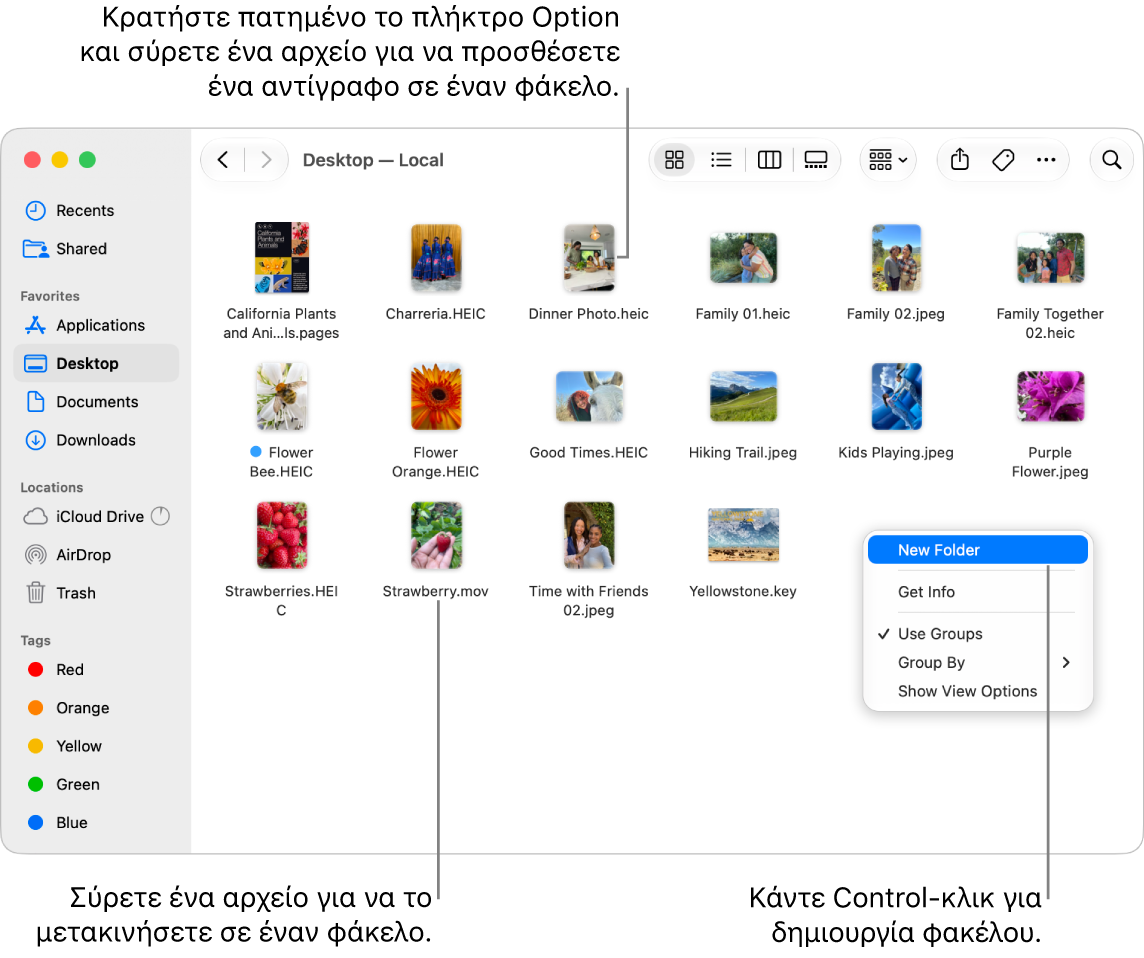This screenshot has width=1144, height=958.
Task: Expand the Group By submenu
Action: click(x=978, y=663)
